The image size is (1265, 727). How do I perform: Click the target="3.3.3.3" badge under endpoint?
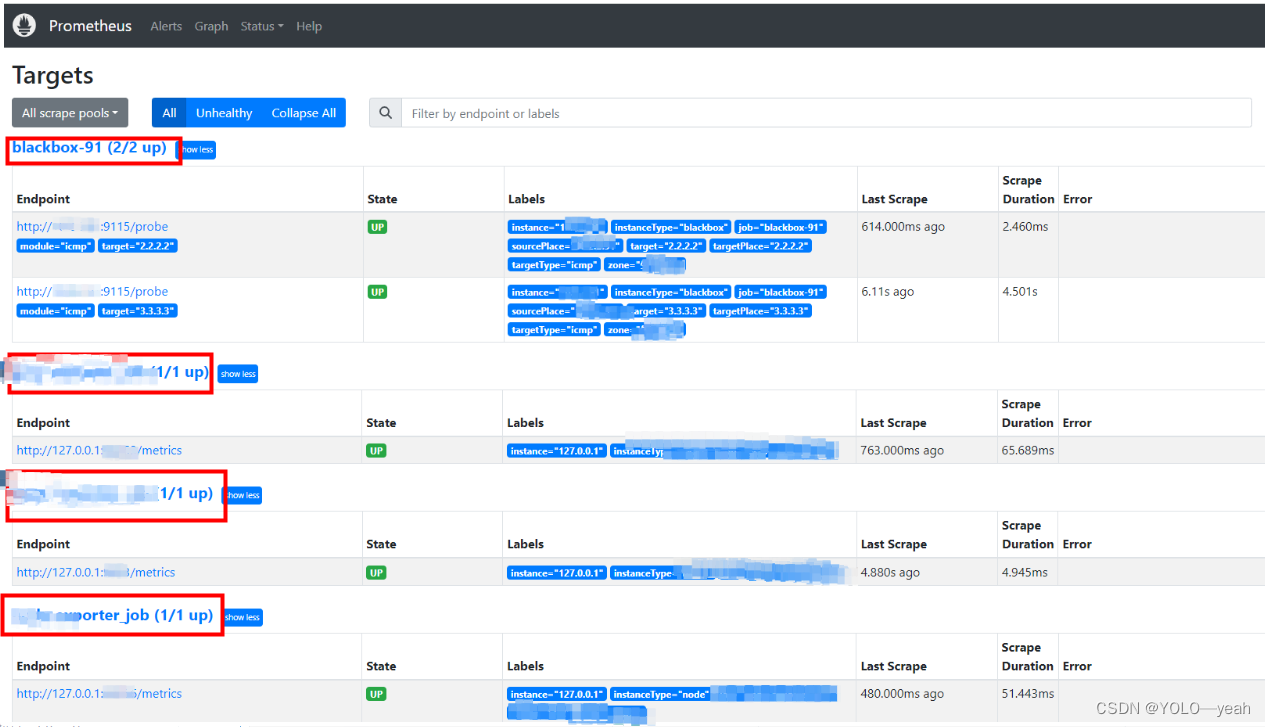click(x=138, y=311)
